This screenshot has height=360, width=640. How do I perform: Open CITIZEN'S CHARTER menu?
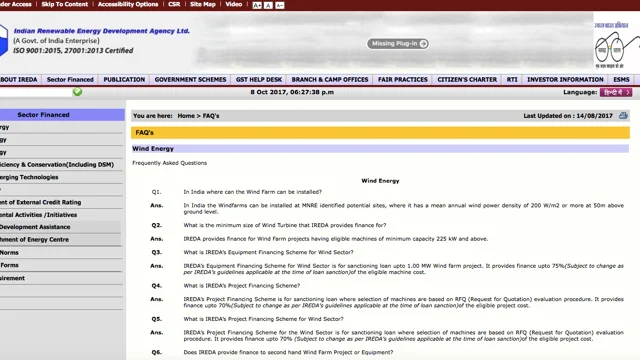coord(467,80)
